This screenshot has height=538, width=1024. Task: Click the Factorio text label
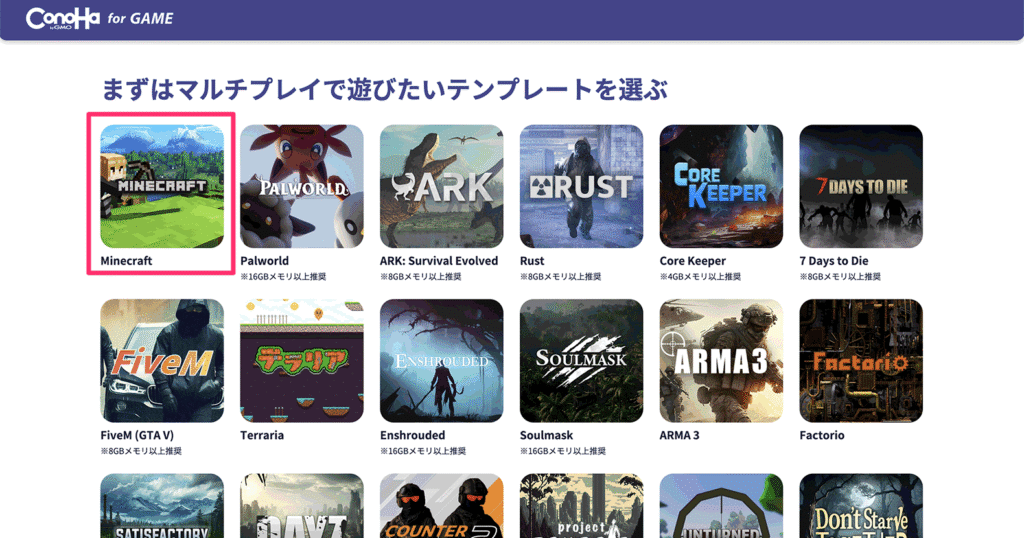822,435
